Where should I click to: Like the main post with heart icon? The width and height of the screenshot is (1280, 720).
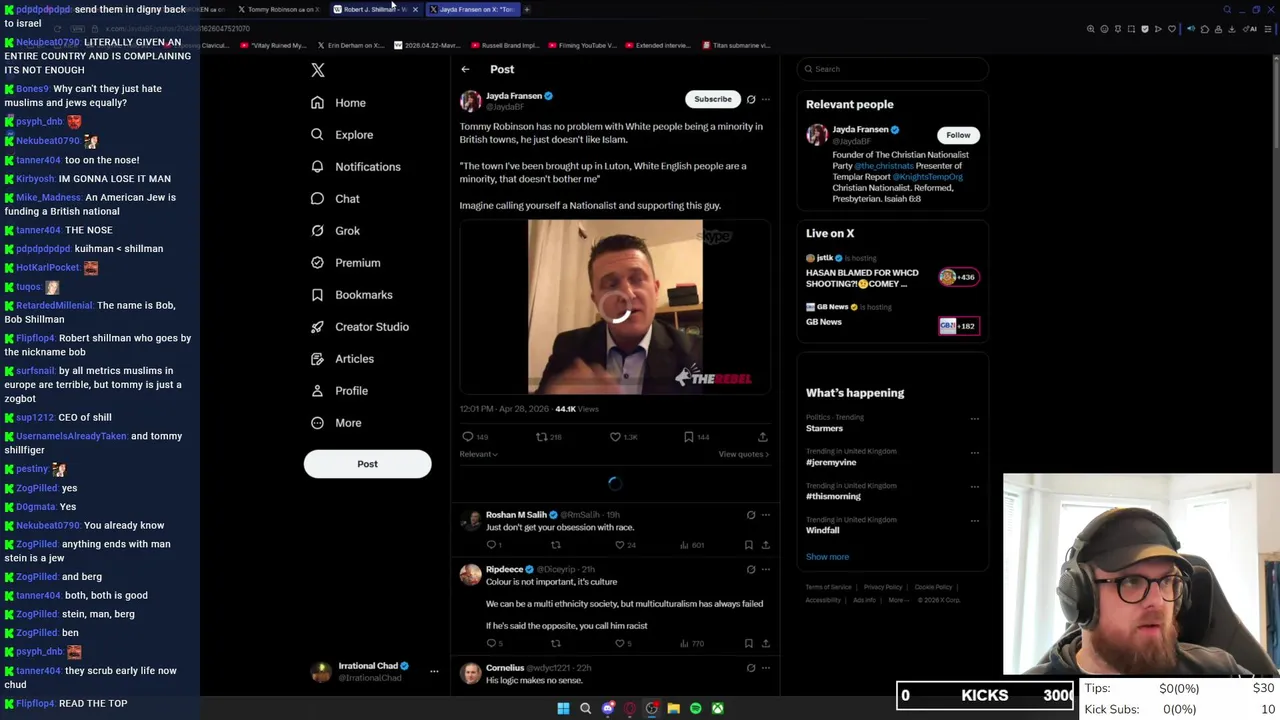coord(615,437)
